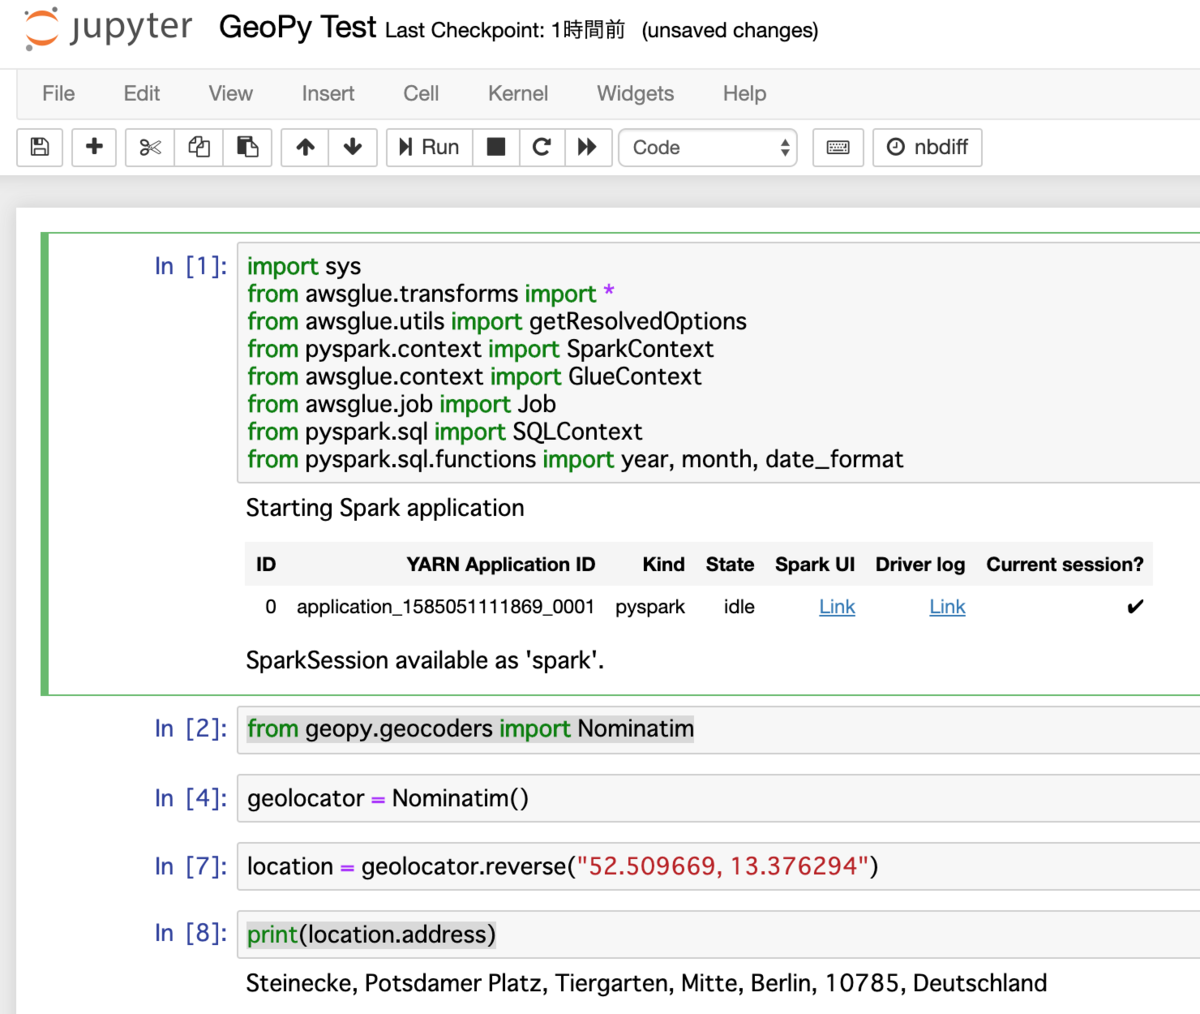Open the Spark UI Link

click(837, 606)
